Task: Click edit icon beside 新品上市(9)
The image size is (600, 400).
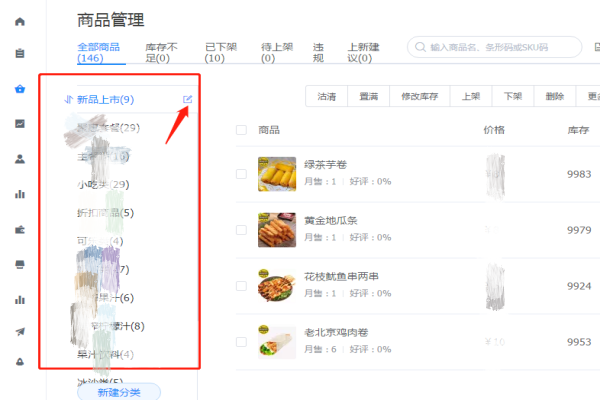Action: (x=187, y=100)
